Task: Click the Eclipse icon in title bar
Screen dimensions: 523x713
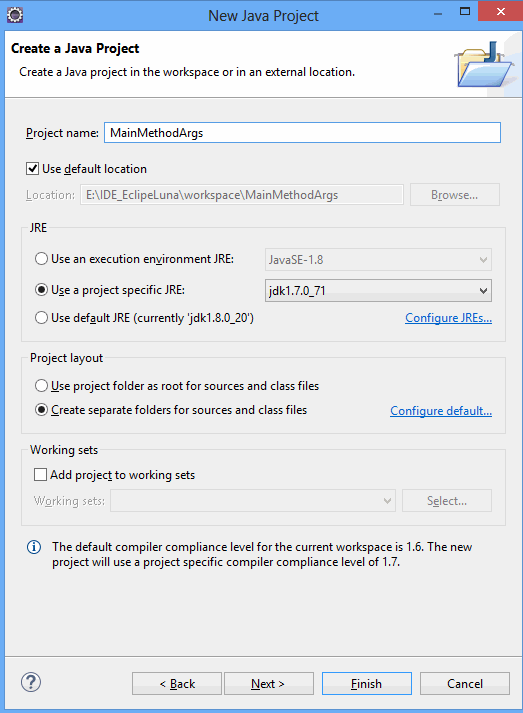Action: [x=15, y=15]
